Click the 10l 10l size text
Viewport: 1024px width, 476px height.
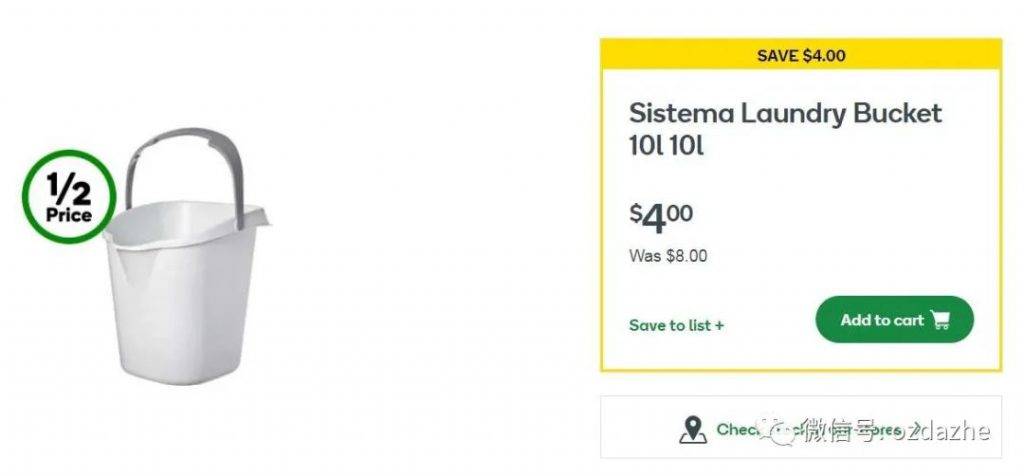(x=667, y=146)
